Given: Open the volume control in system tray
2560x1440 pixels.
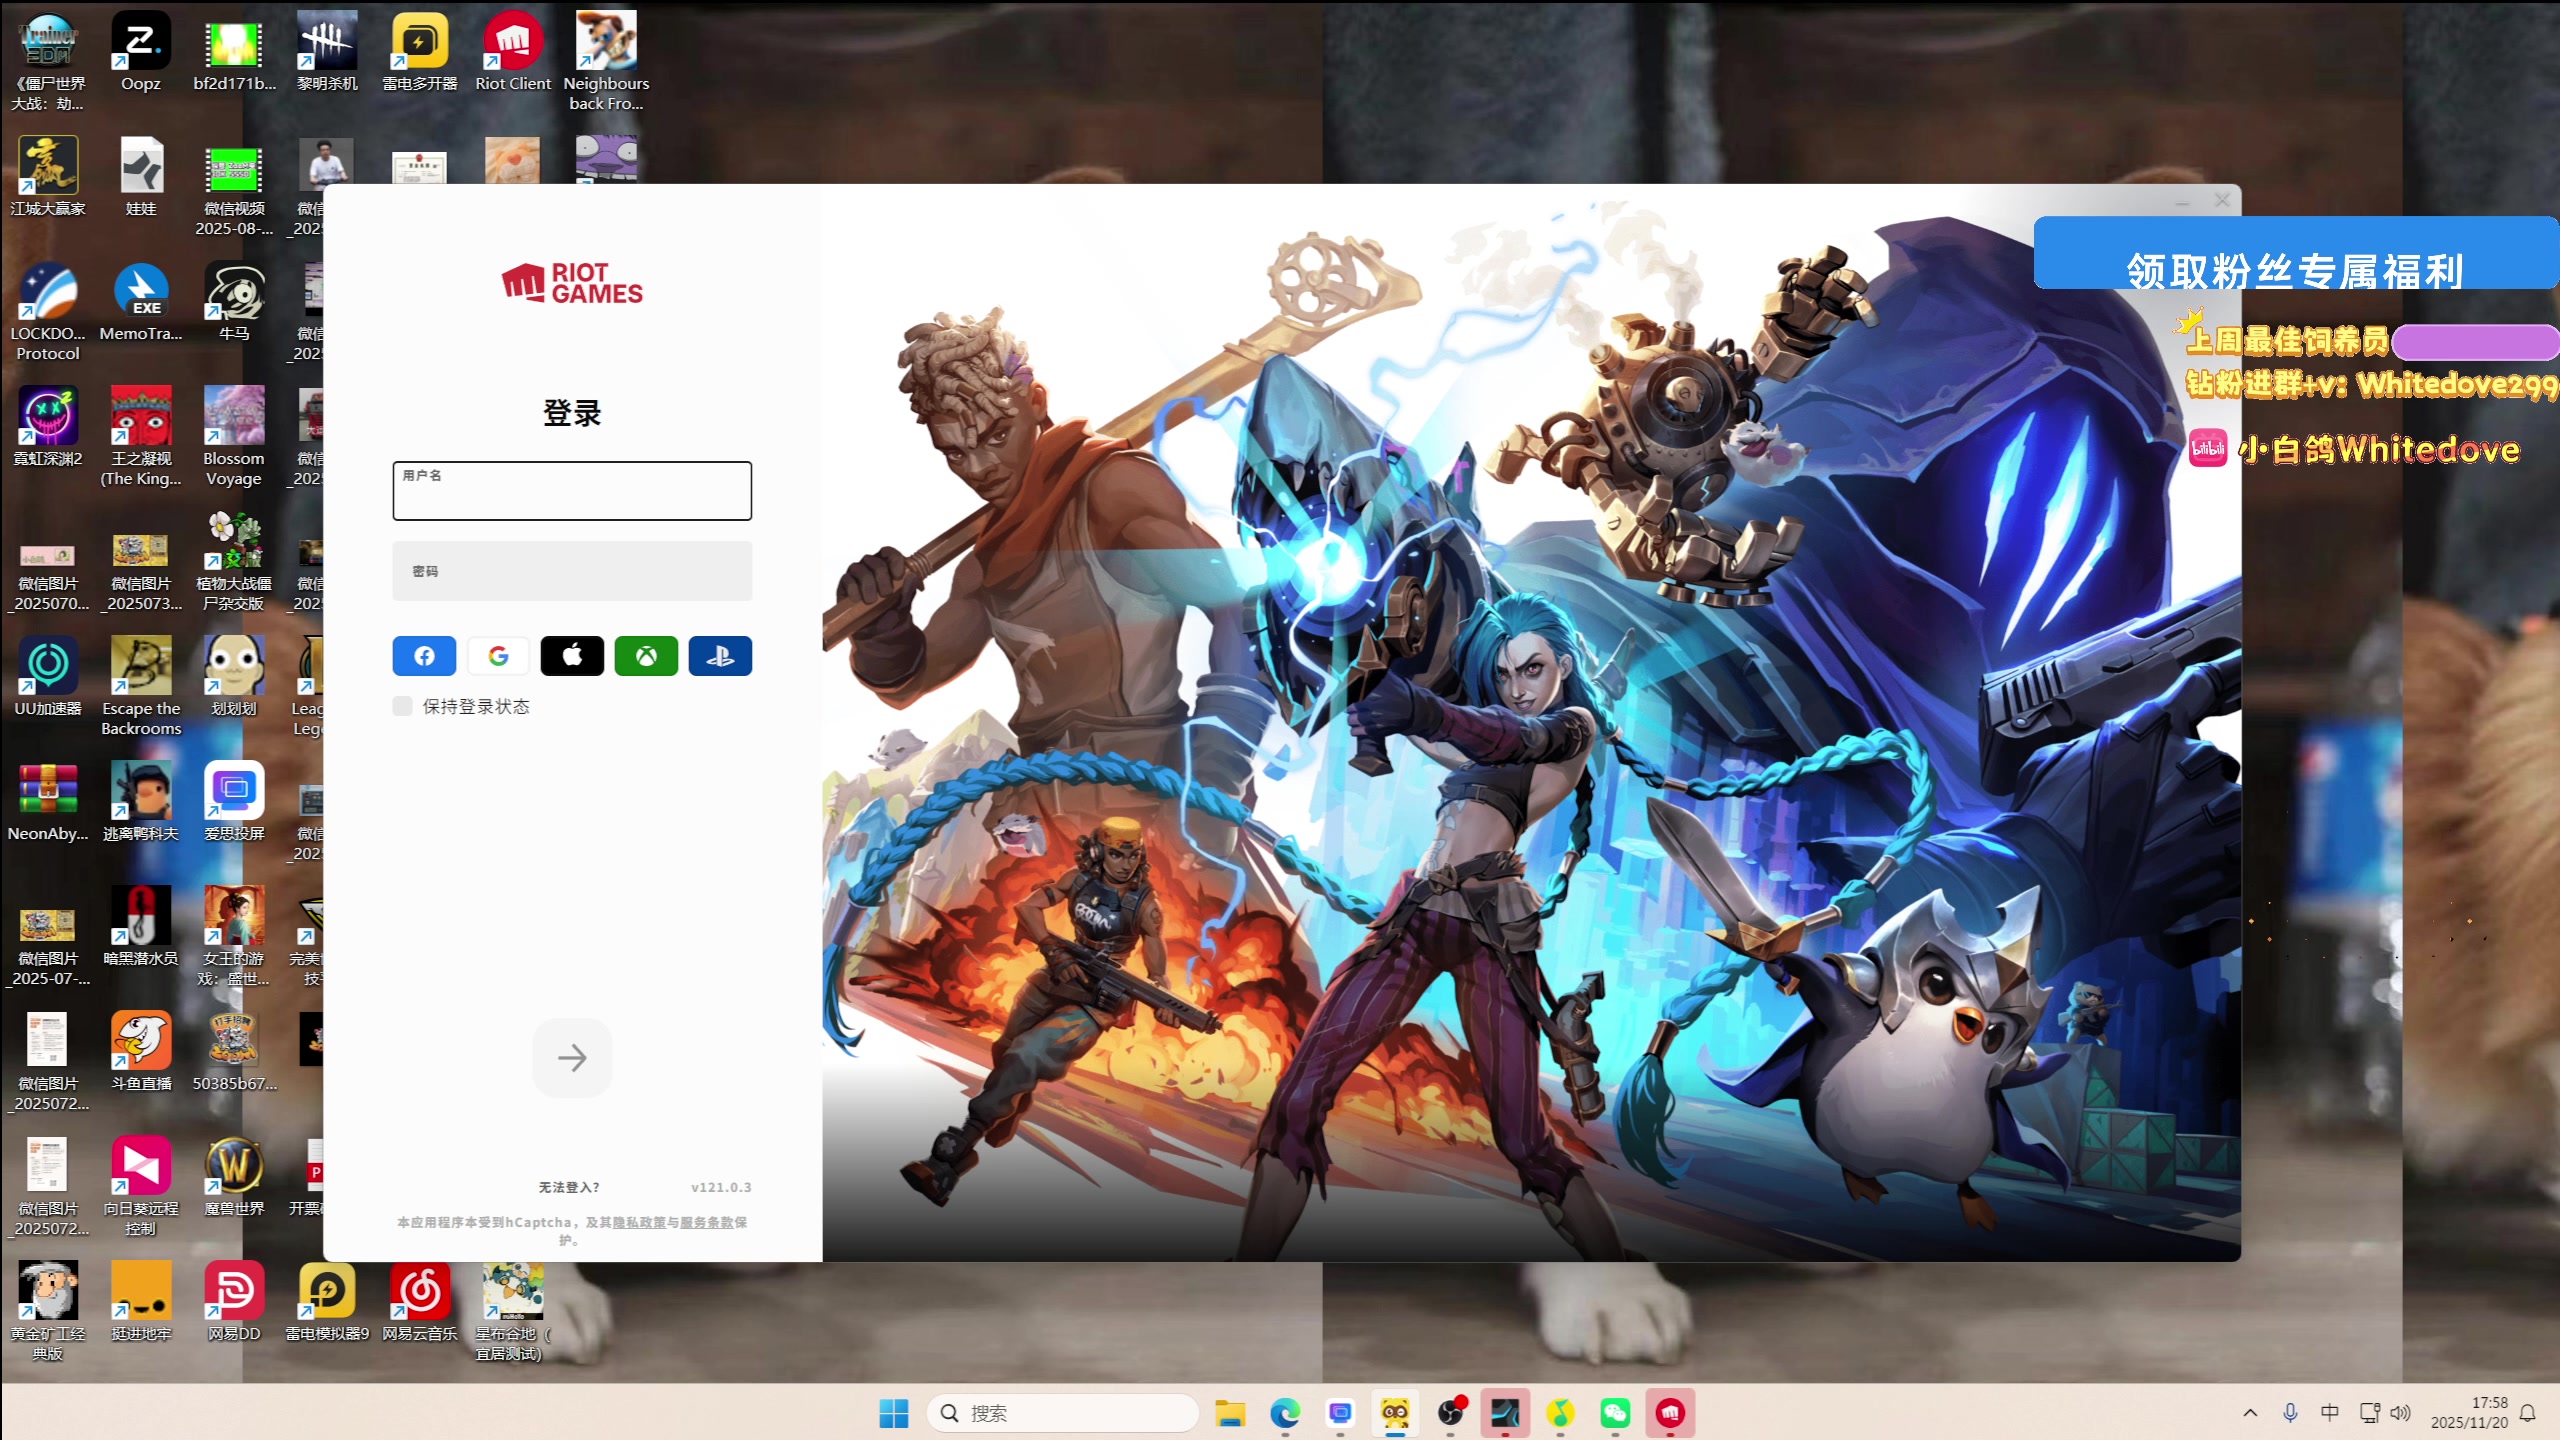Looking at the screenshot, I should (x=2400, y=1413).
